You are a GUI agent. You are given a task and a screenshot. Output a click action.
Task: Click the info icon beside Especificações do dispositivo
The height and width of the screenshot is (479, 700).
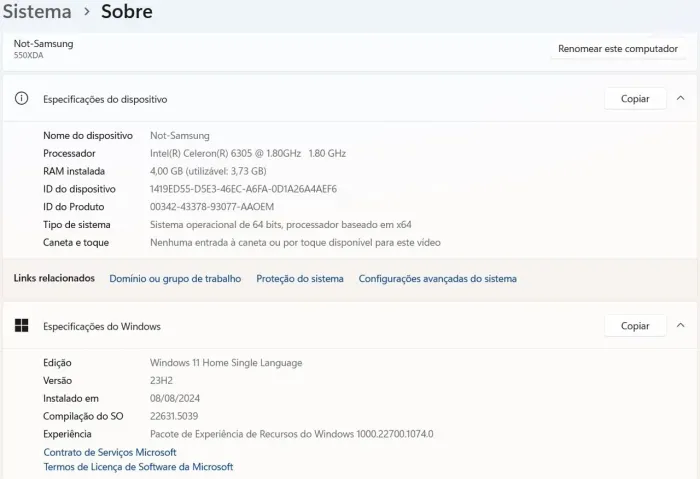[21, 98]
